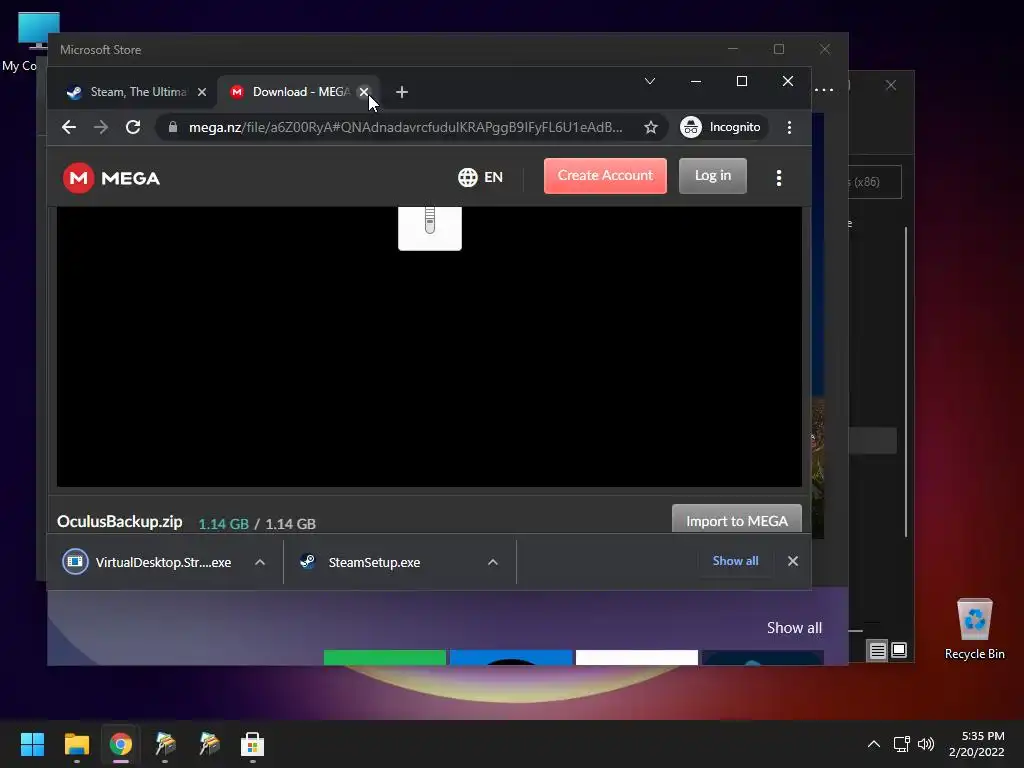Open the clock showing 5:35 PM
The width and height of the screenshot is (1024, 768).
[976, 744]
